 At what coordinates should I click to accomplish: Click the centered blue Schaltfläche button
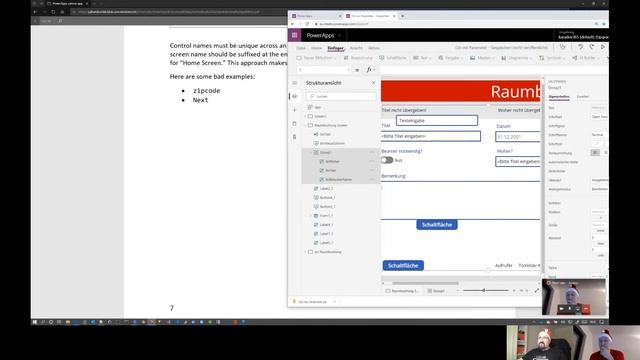[x=437, y=225]
